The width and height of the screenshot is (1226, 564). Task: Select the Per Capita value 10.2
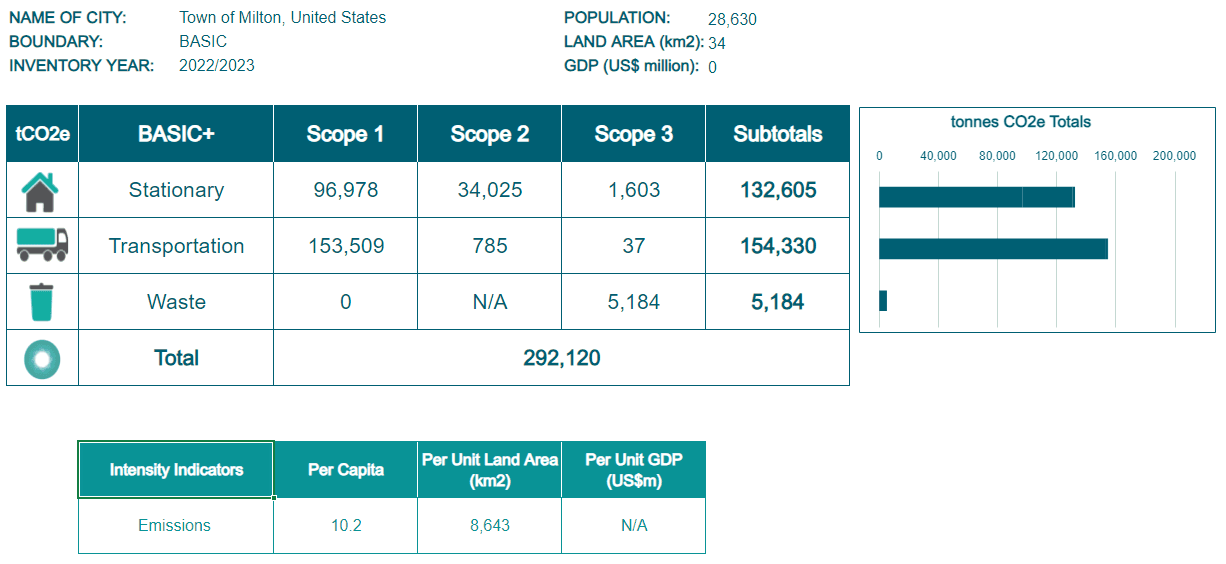pos(345,525)
